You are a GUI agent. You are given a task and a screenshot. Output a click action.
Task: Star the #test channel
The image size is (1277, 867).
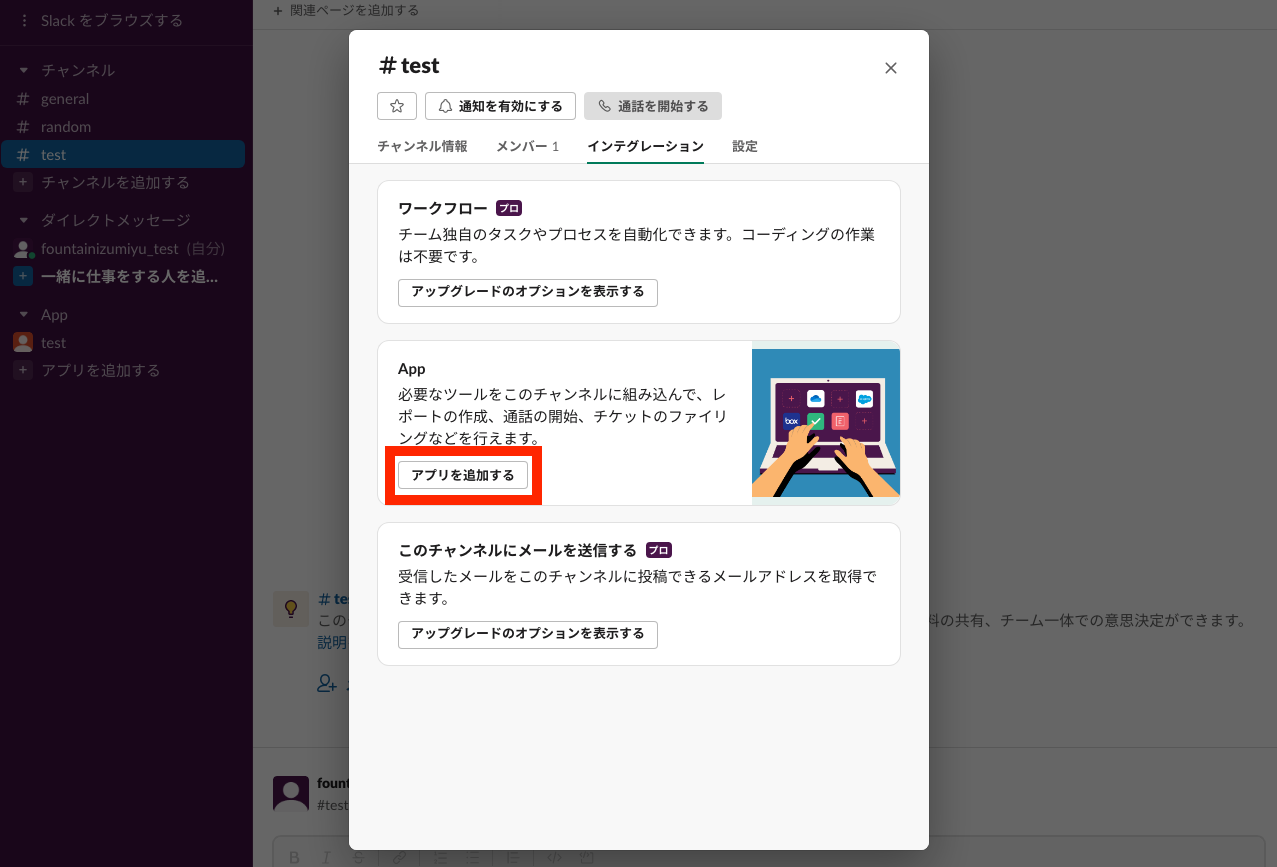click(x=396, y=106)
